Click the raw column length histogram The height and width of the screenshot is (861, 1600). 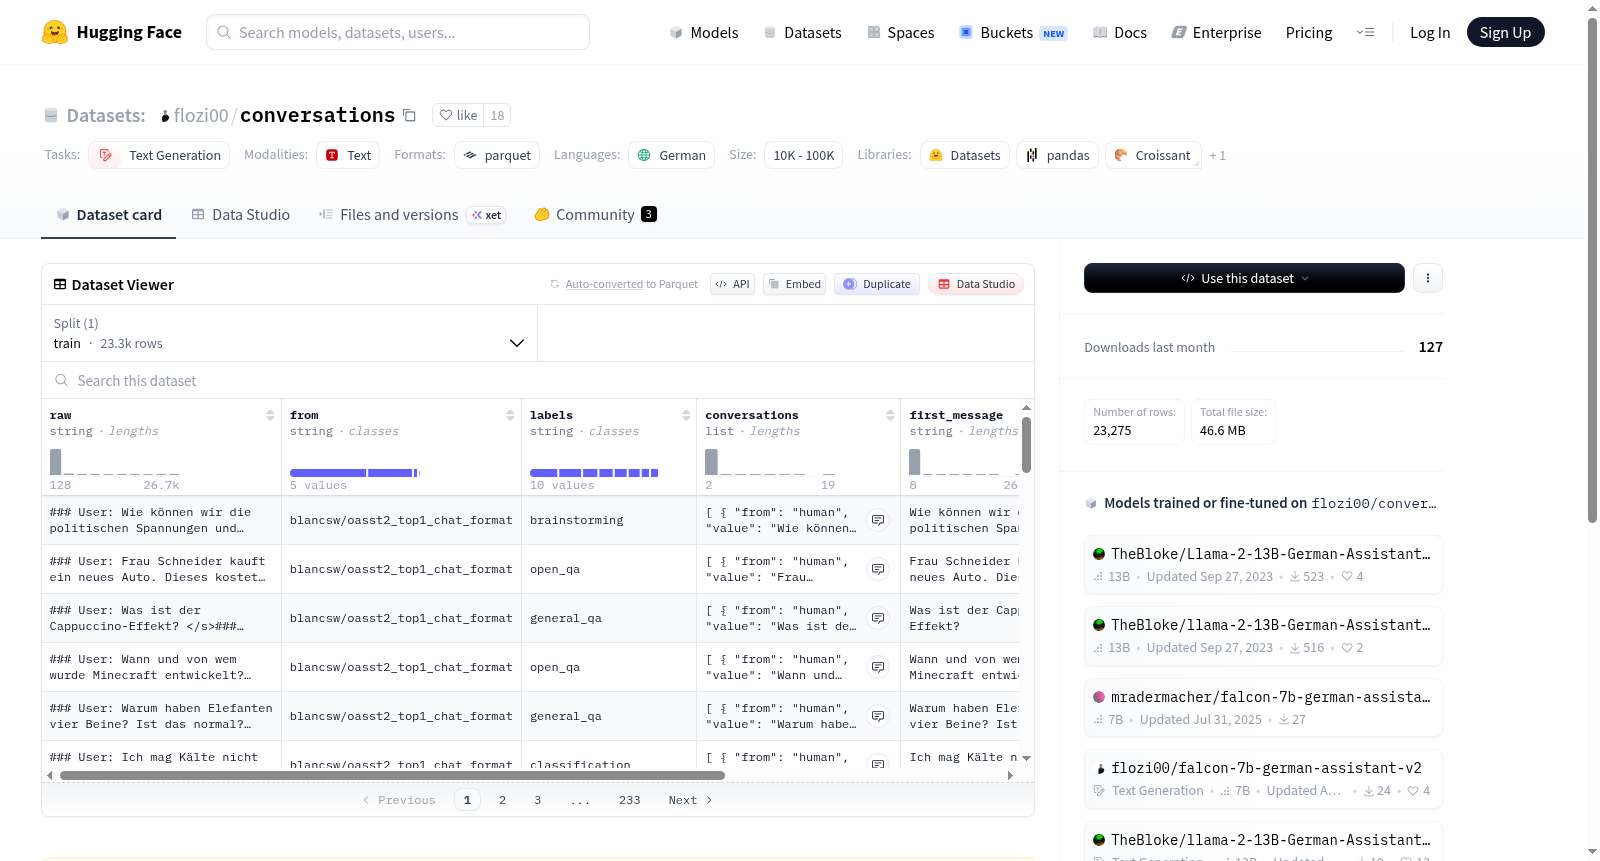(115, 462)
